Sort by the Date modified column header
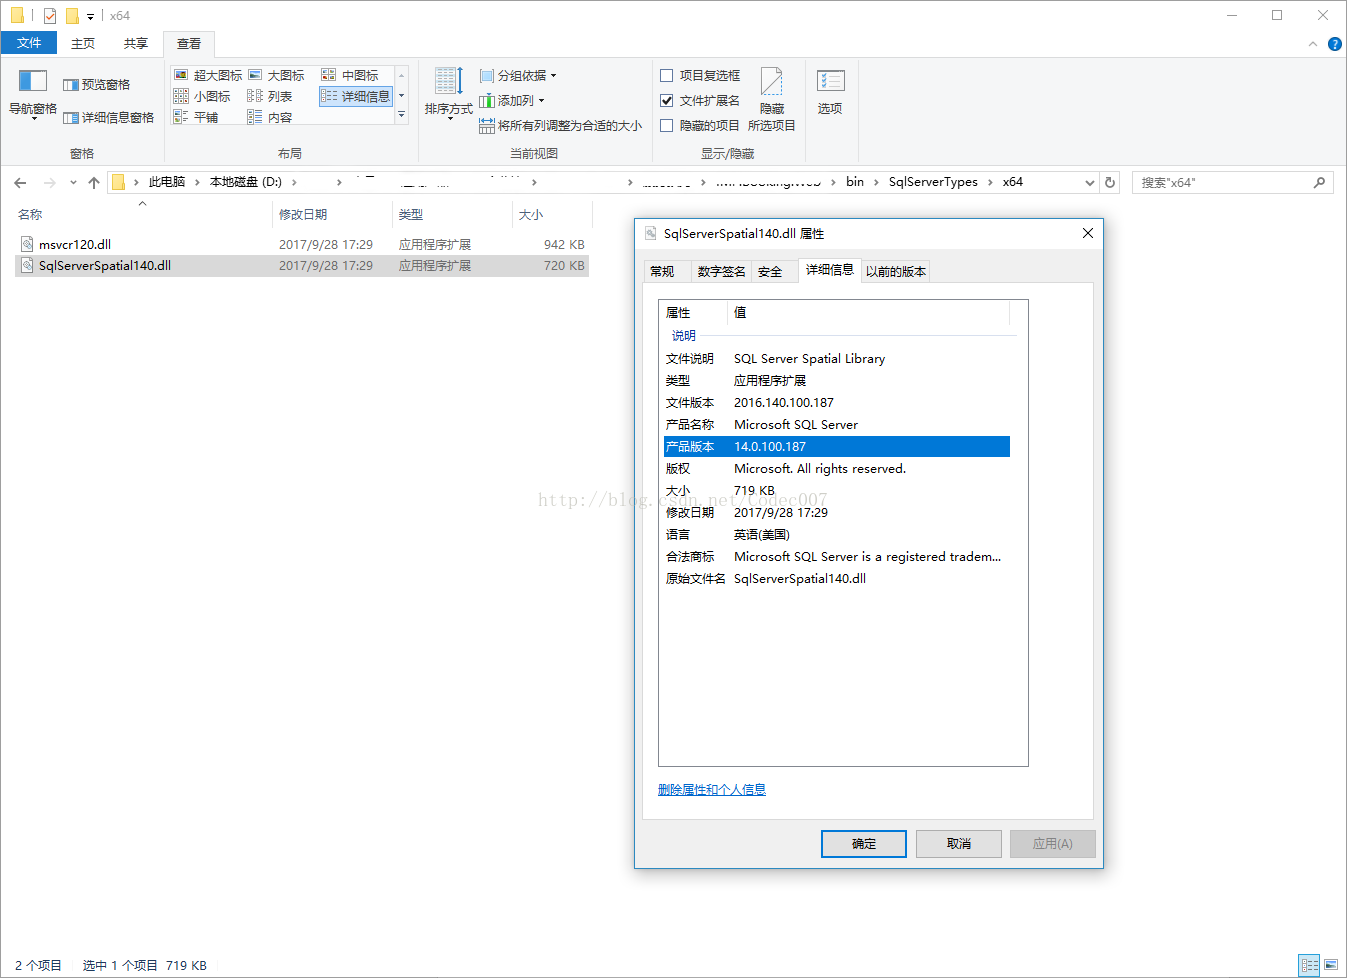Viewport: 1347px width, 978px height. pyautogui.click(x=332, y=214)
